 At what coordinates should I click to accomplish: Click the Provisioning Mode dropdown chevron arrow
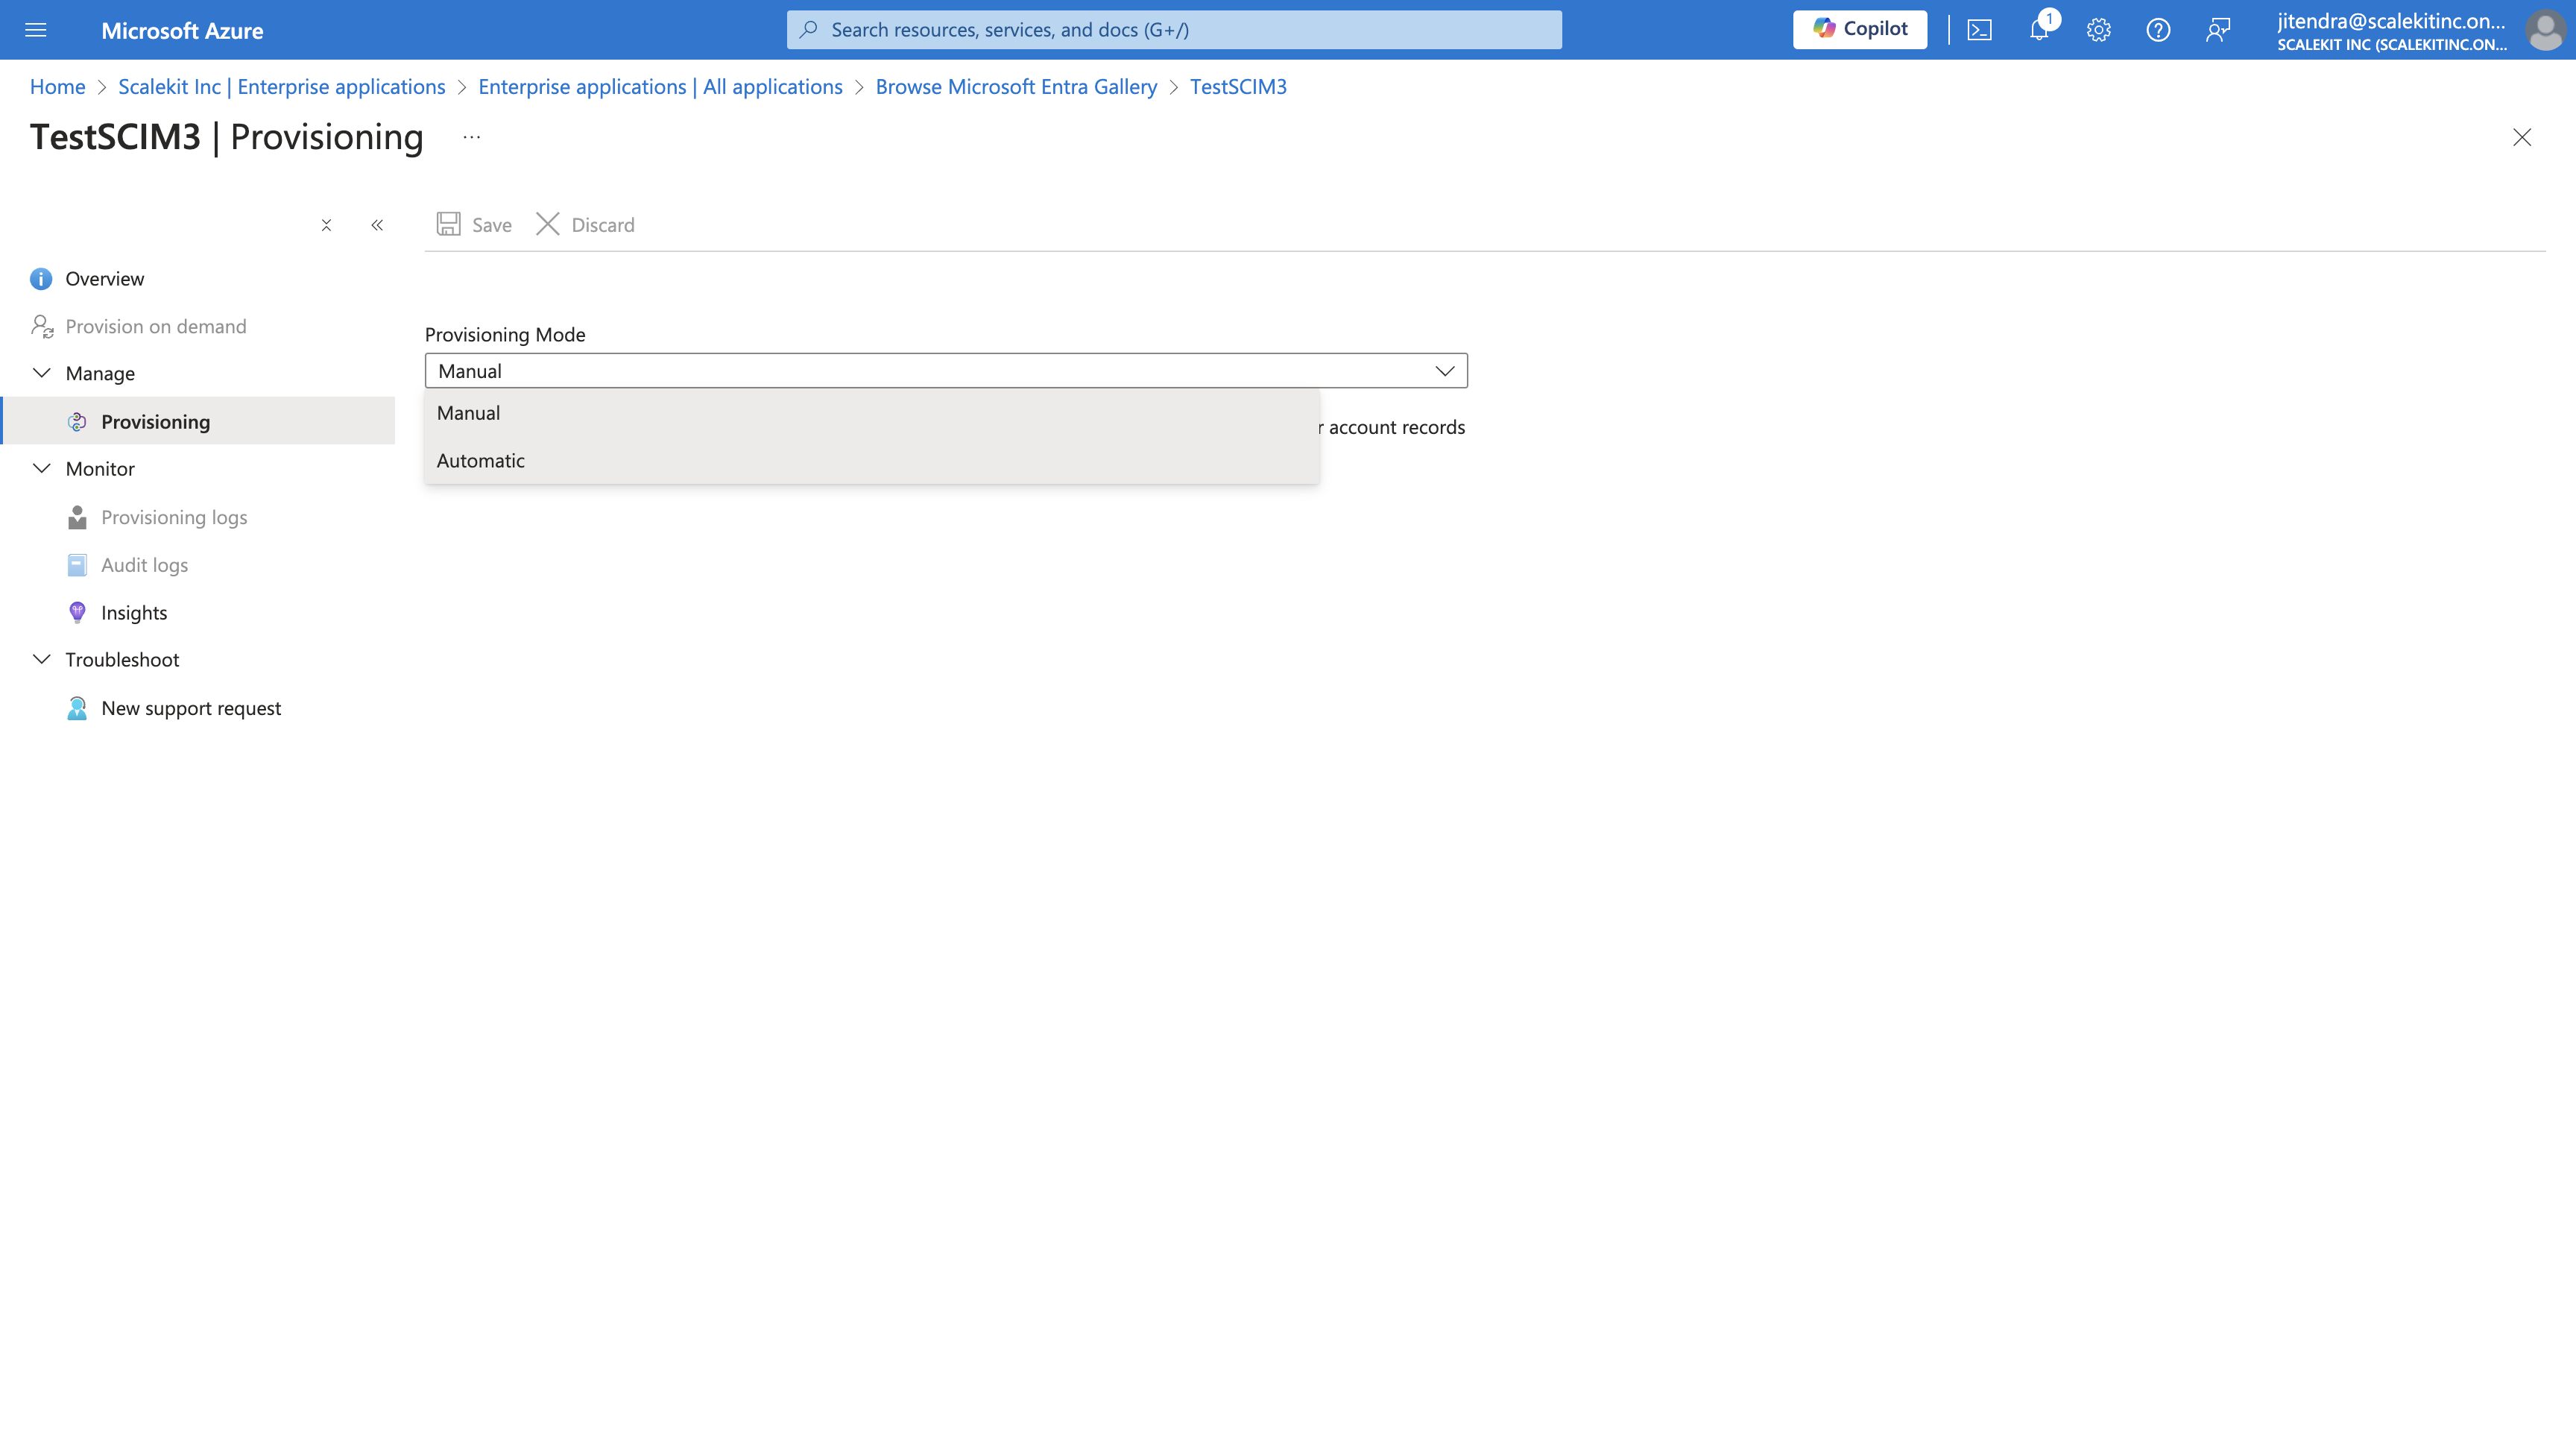1445,371
